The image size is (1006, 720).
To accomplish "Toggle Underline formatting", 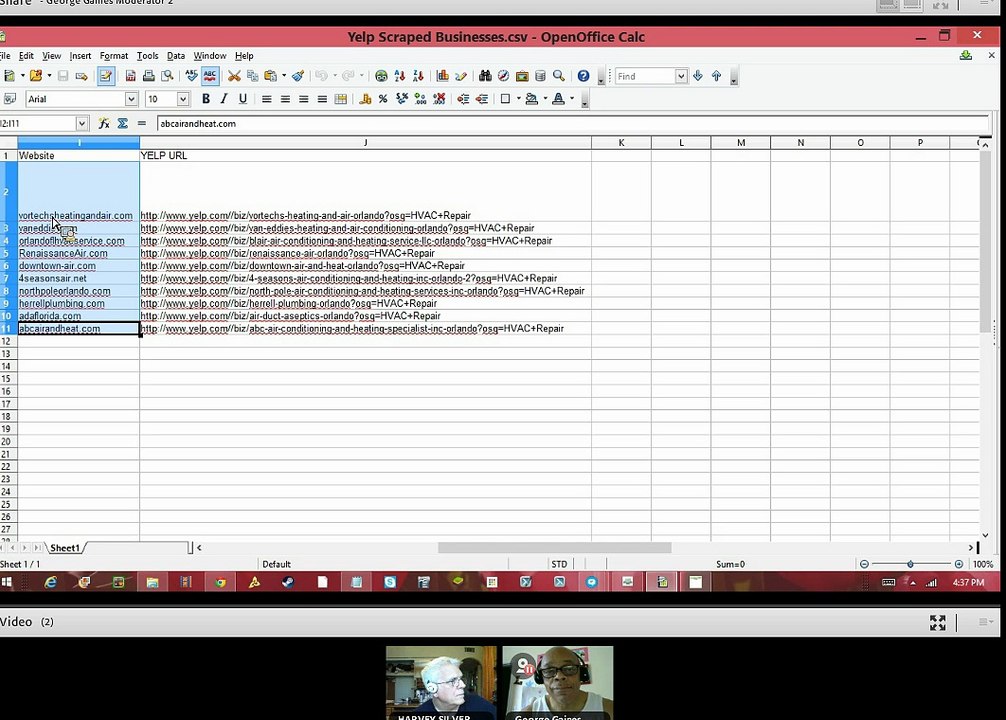I will (x=243, y=99).
